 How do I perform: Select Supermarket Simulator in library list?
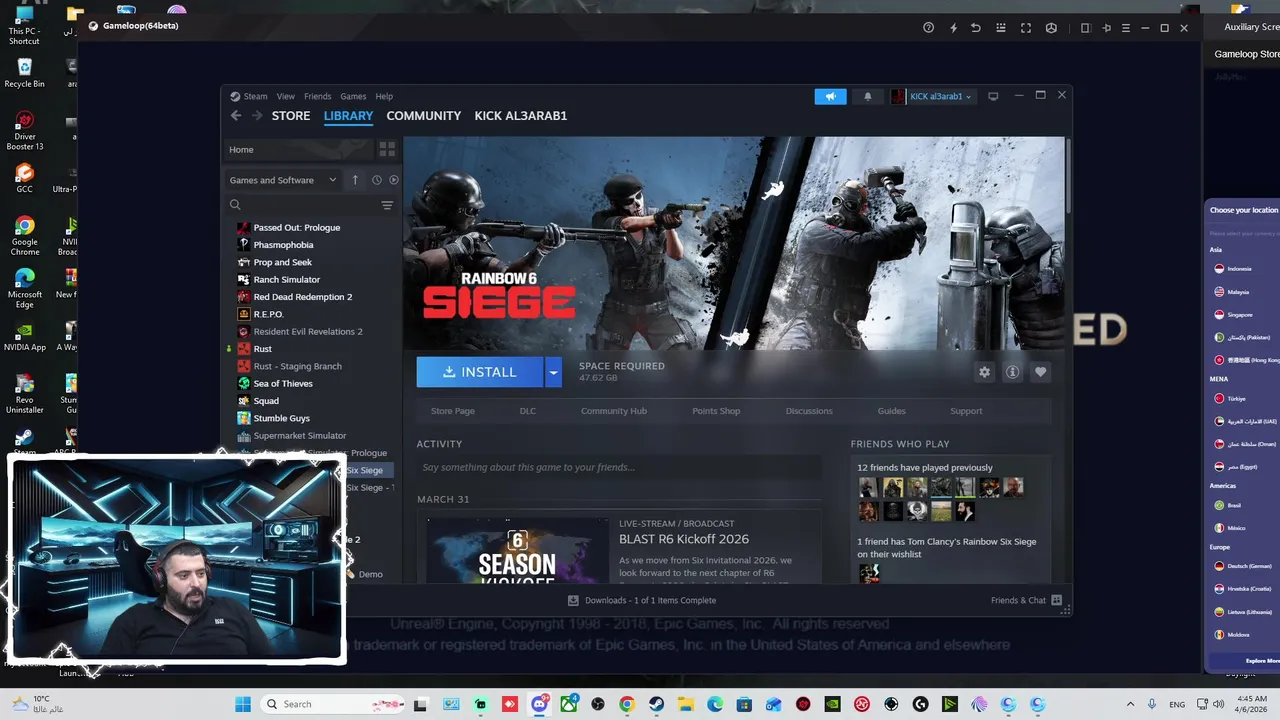(x=300, y=436)
